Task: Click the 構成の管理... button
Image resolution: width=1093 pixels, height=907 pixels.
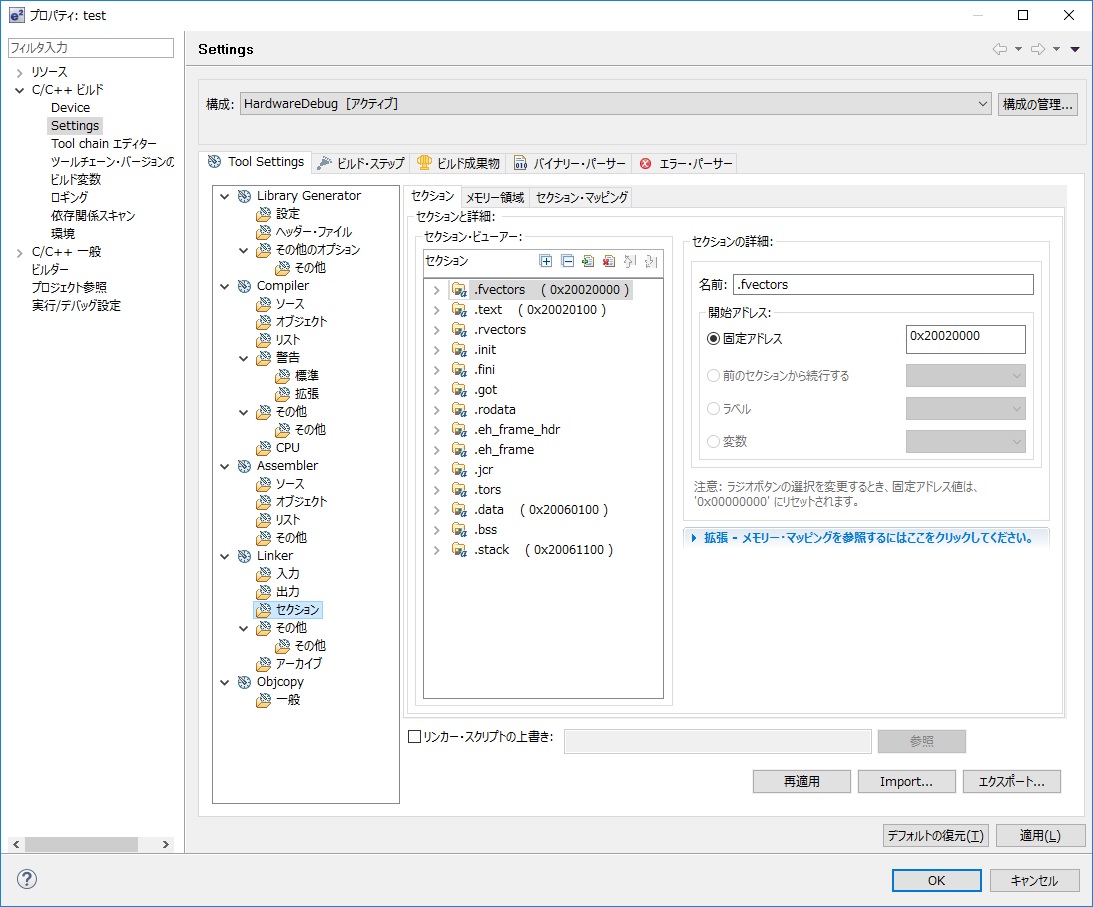Action: pos(1037,104)
